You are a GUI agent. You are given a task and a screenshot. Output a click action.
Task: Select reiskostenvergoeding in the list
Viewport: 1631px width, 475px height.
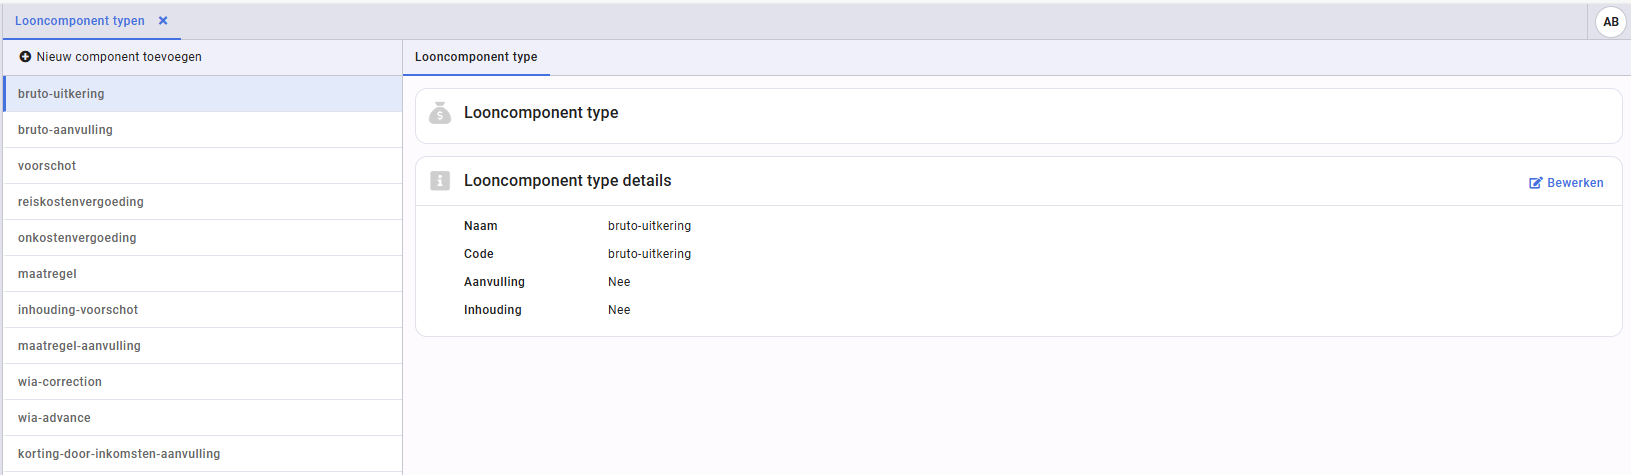click(81, 202)
